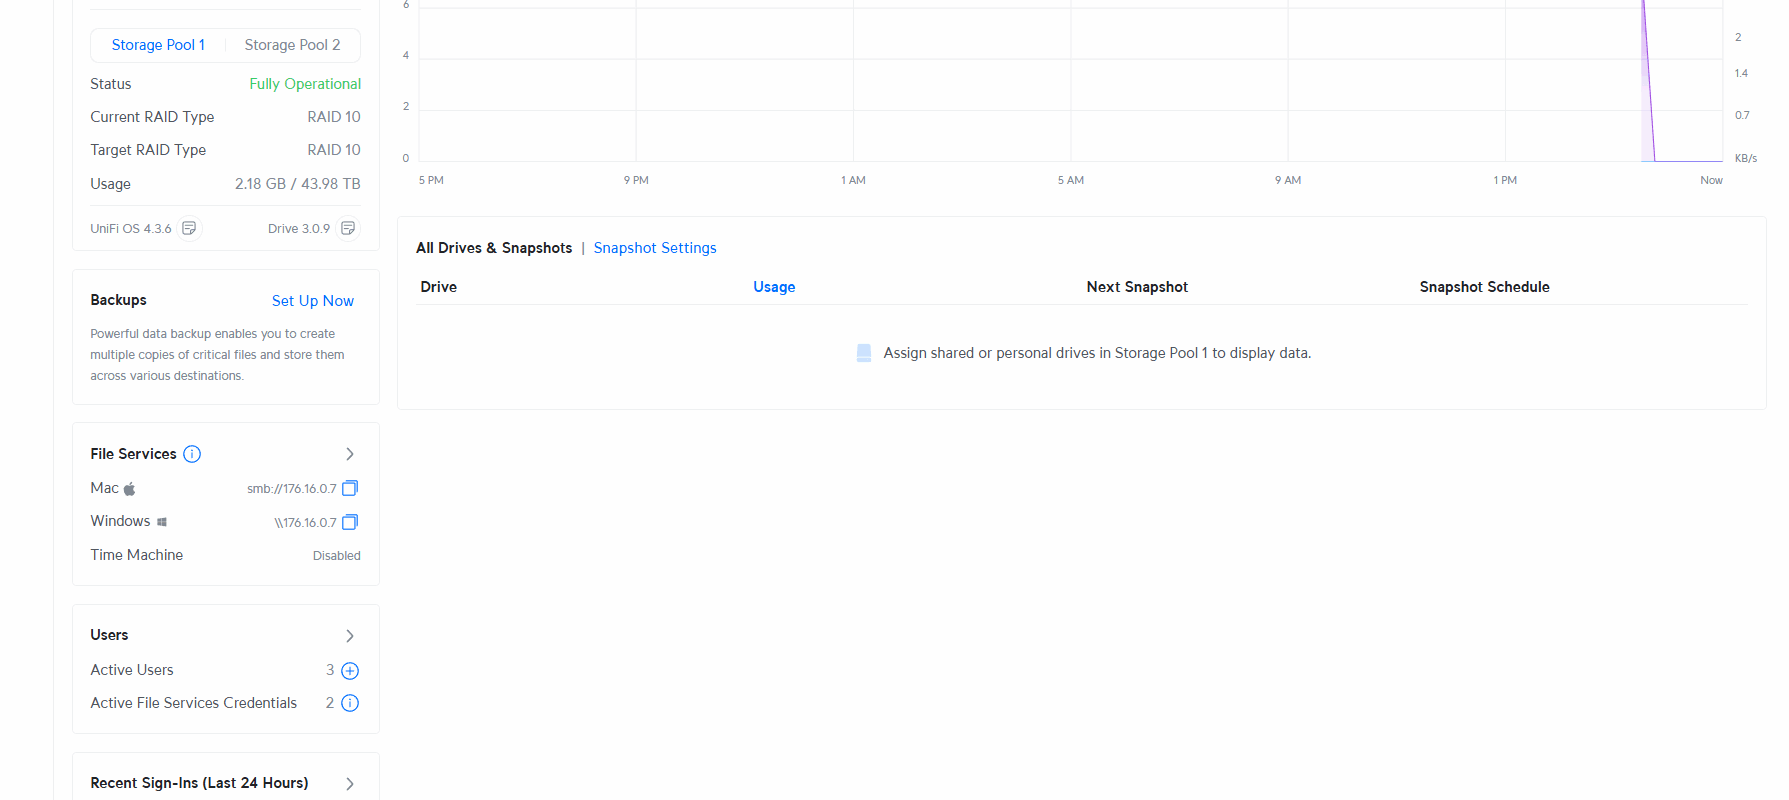Open Snapshot Settings
Screen dimensions: 1789x800
655,248
